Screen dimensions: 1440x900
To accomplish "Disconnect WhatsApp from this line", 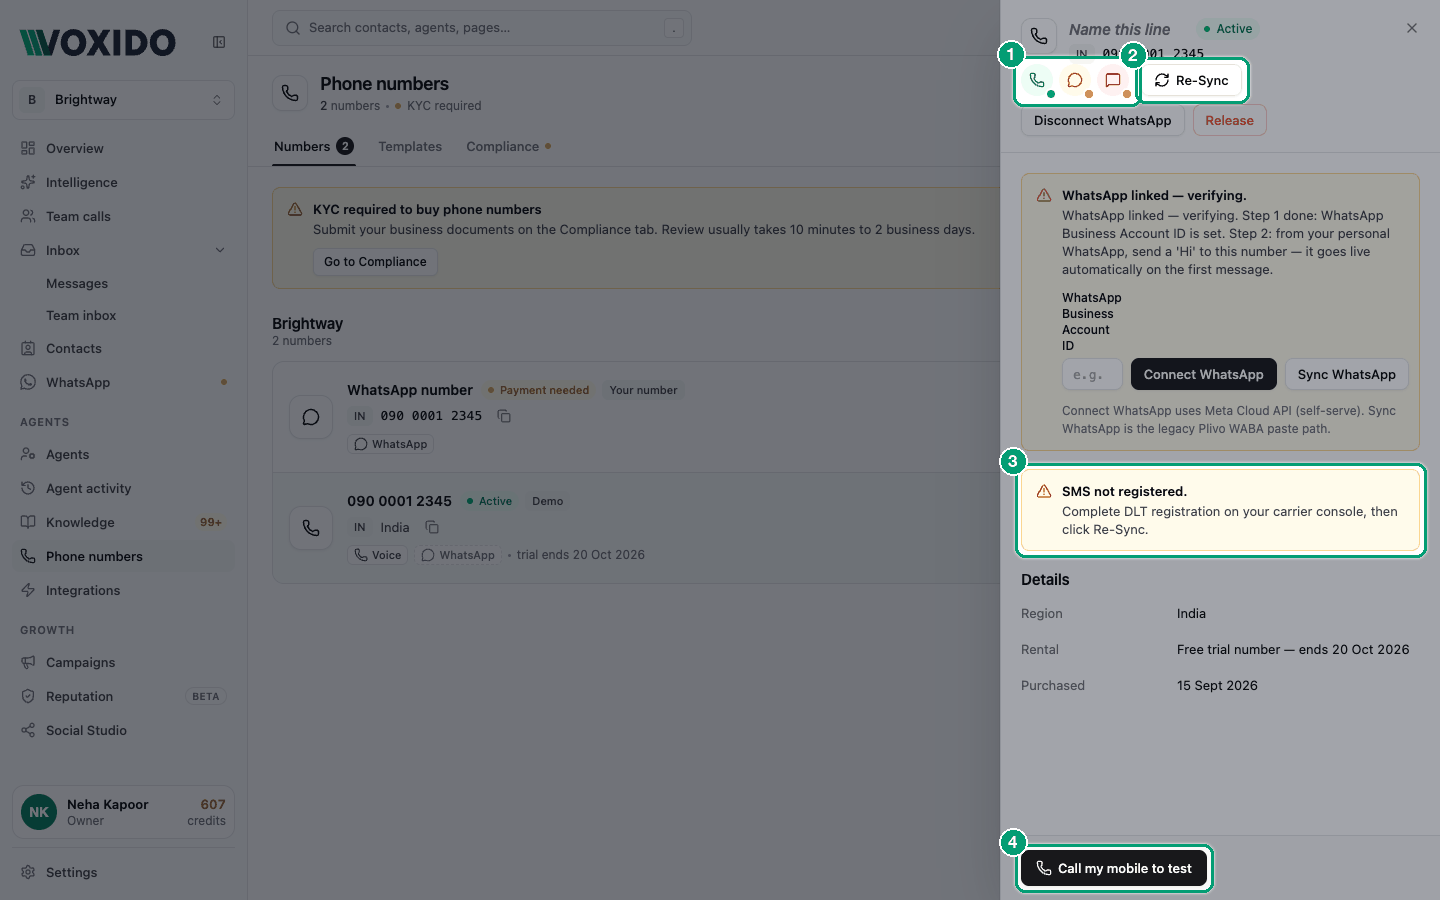I will 1103,120.
